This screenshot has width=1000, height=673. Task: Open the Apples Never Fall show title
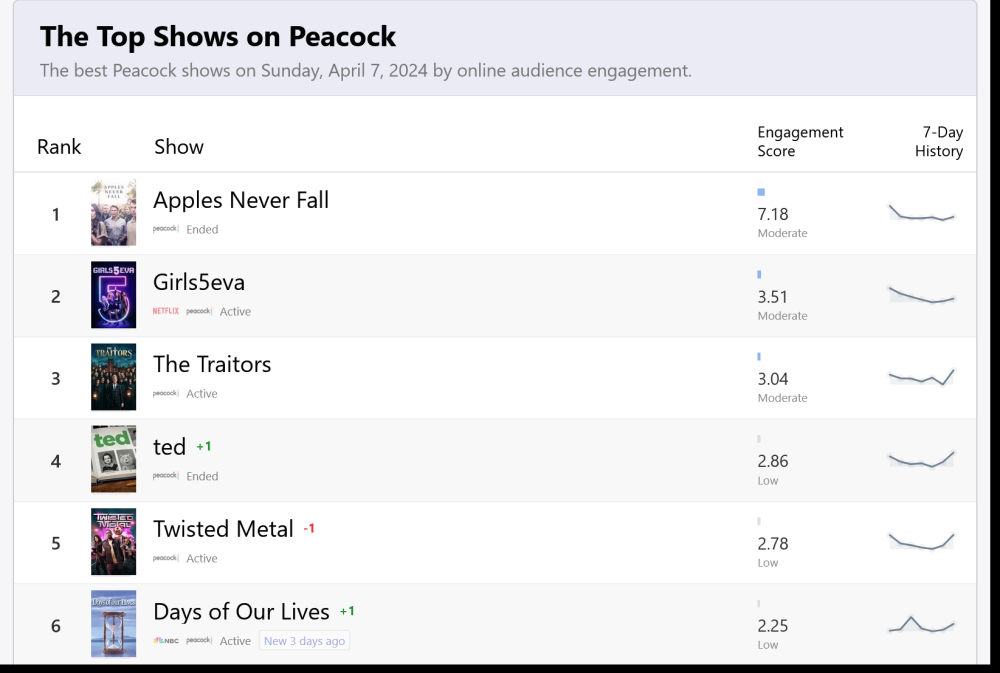[x=241, y=200]
